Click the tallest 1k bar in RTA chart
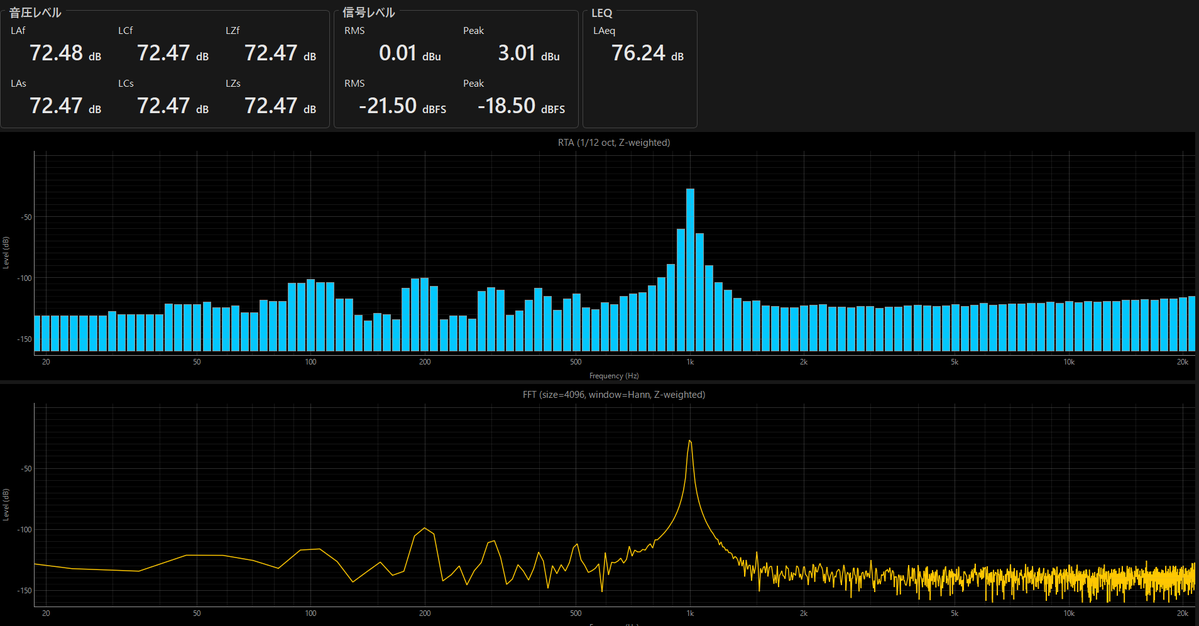 click(x=690, y=269)
